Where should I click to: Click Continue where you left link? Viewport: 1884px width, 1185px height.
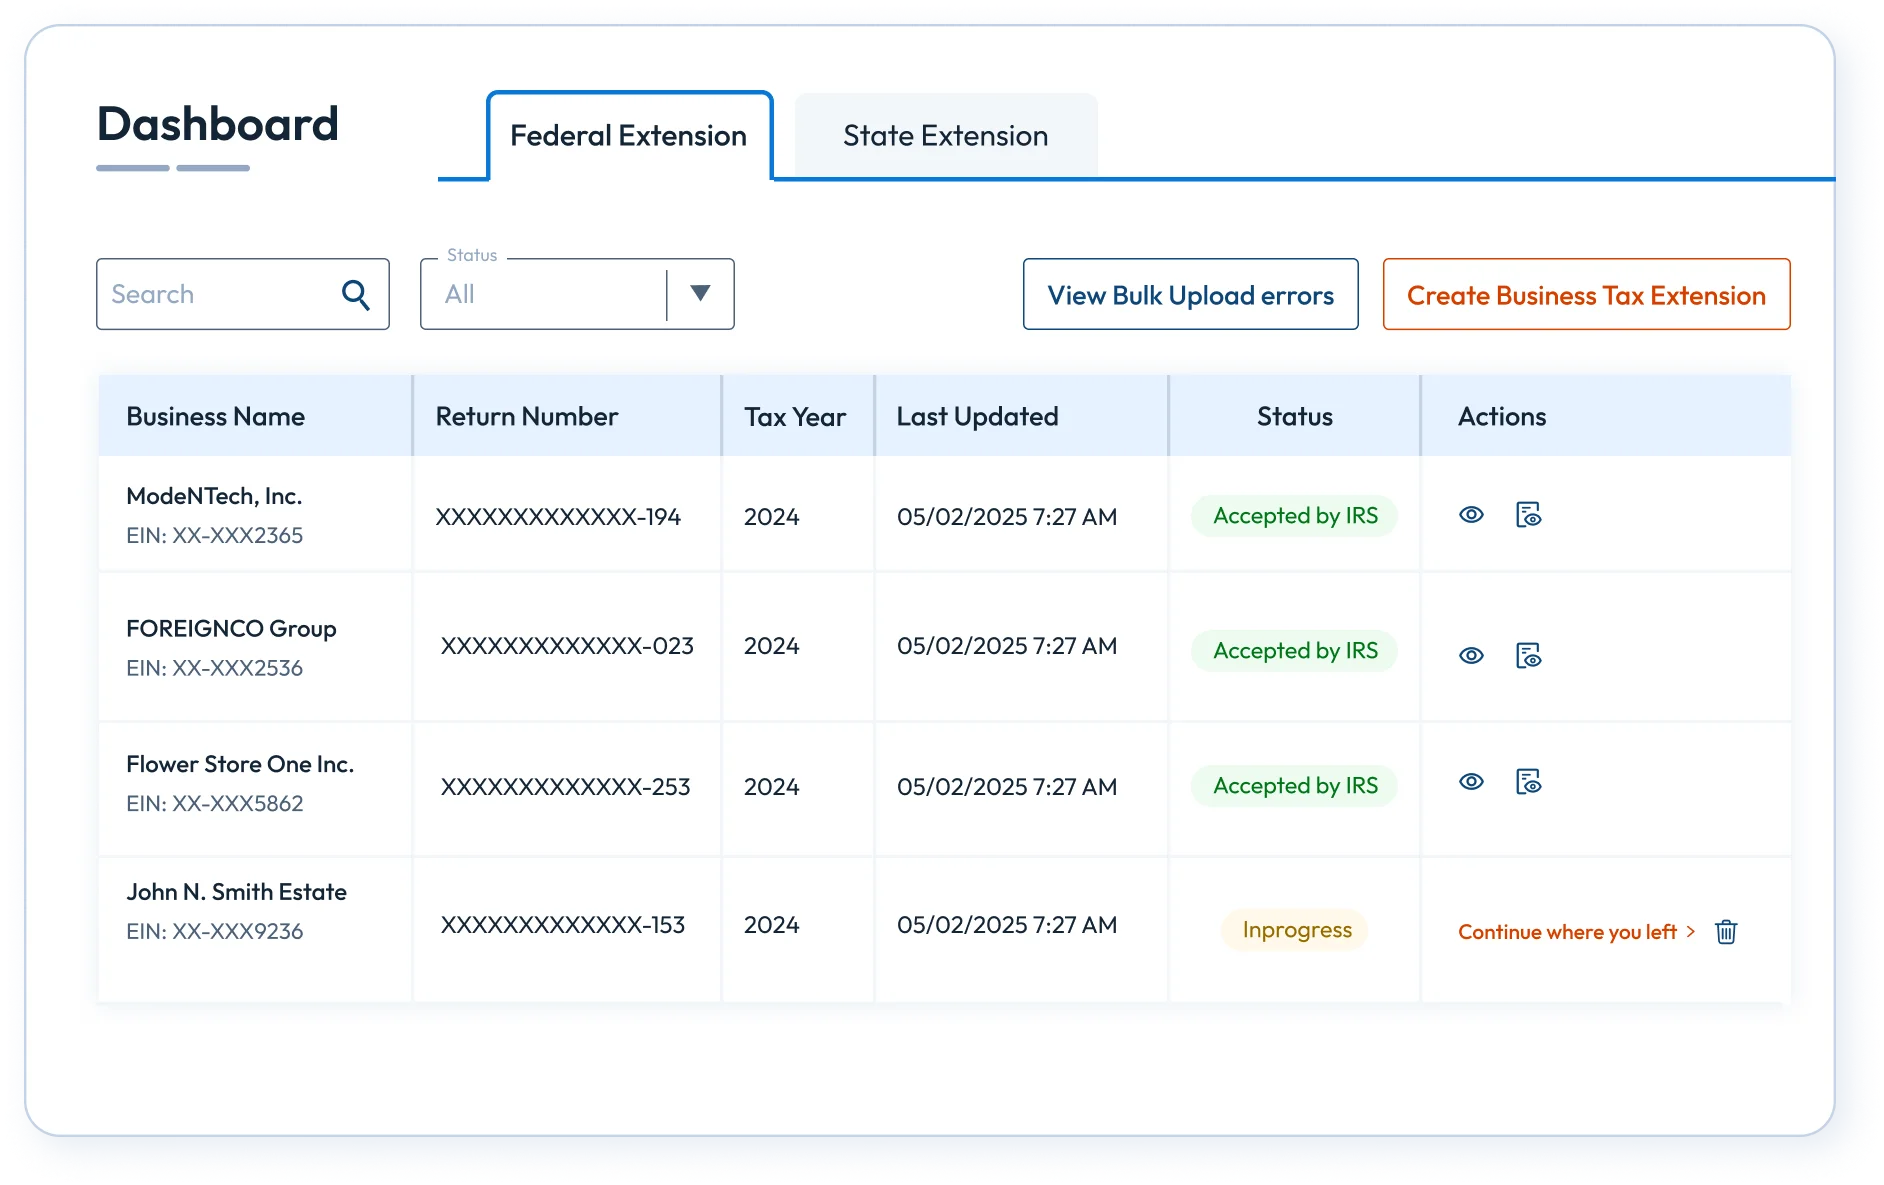coord(1577,932)
